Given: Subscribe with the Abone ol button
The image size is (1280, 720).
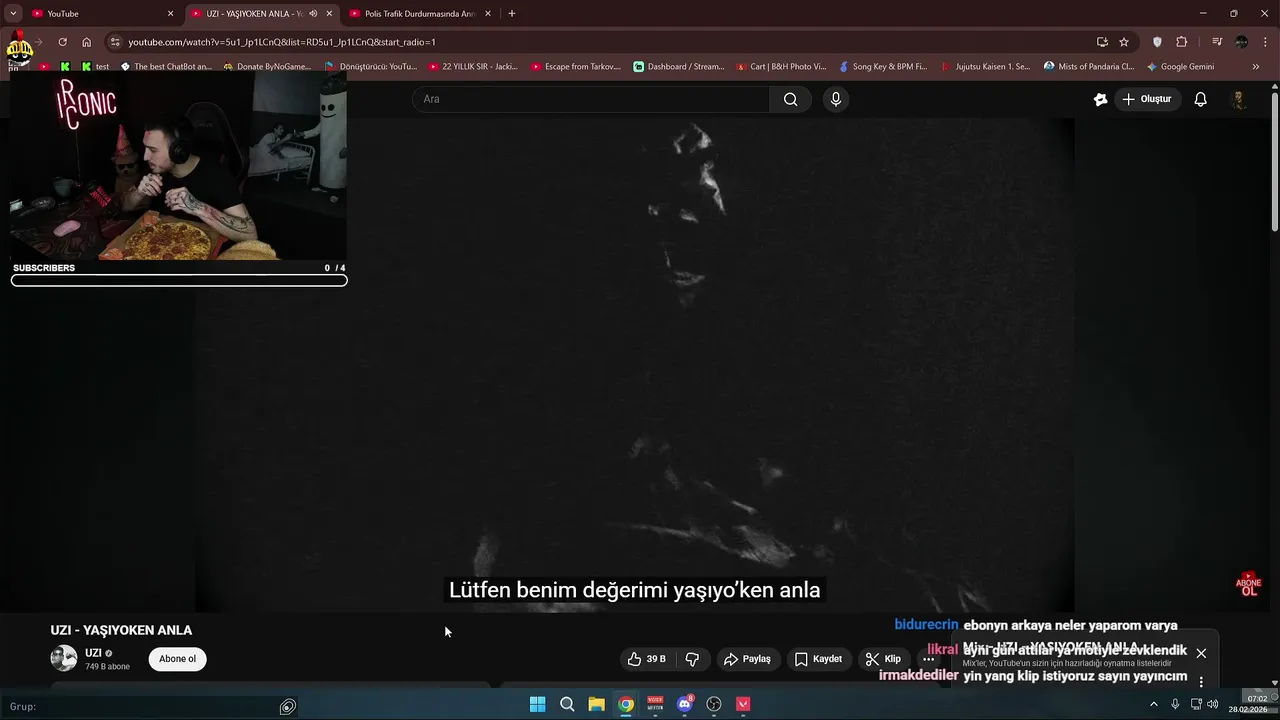Looking at the screenshot, I should [x=177, y=659].
